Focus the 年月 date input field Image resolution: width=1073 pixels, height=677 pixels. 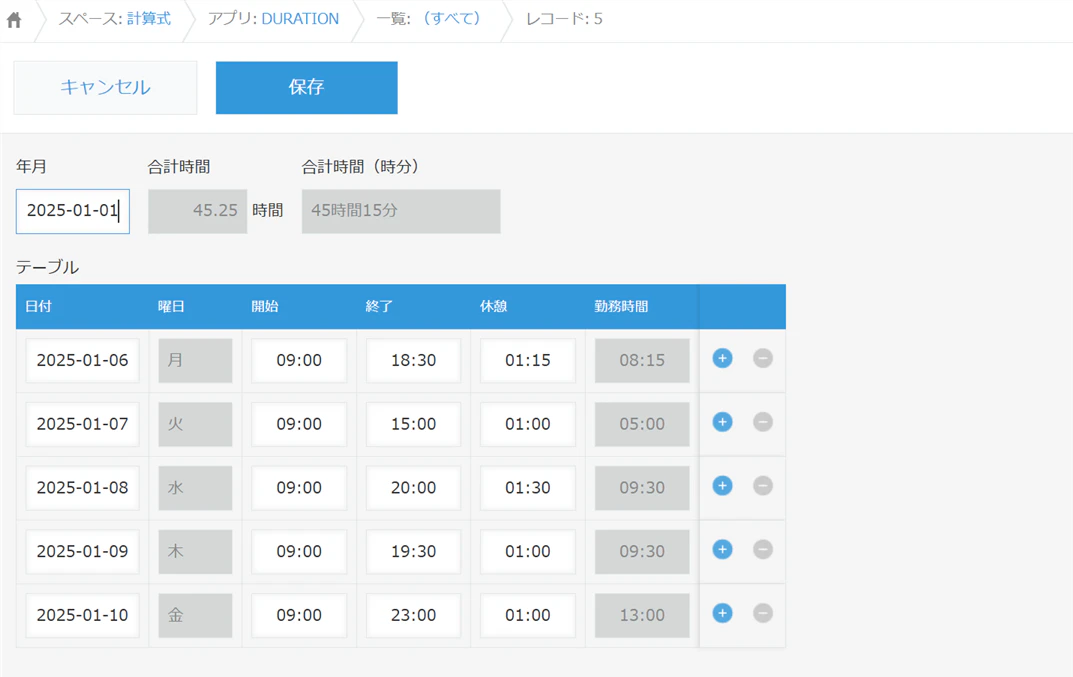click(73, 211)
